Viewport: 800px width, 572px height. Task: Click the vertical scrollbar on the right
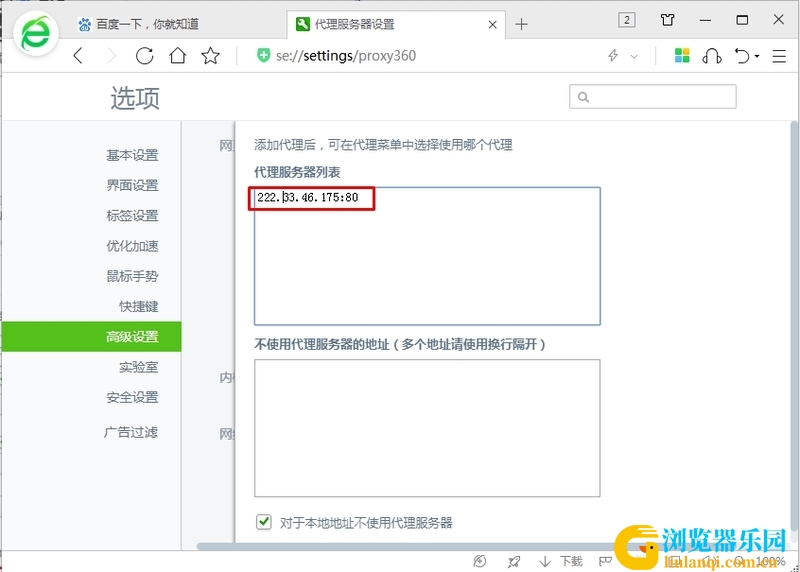793,327
